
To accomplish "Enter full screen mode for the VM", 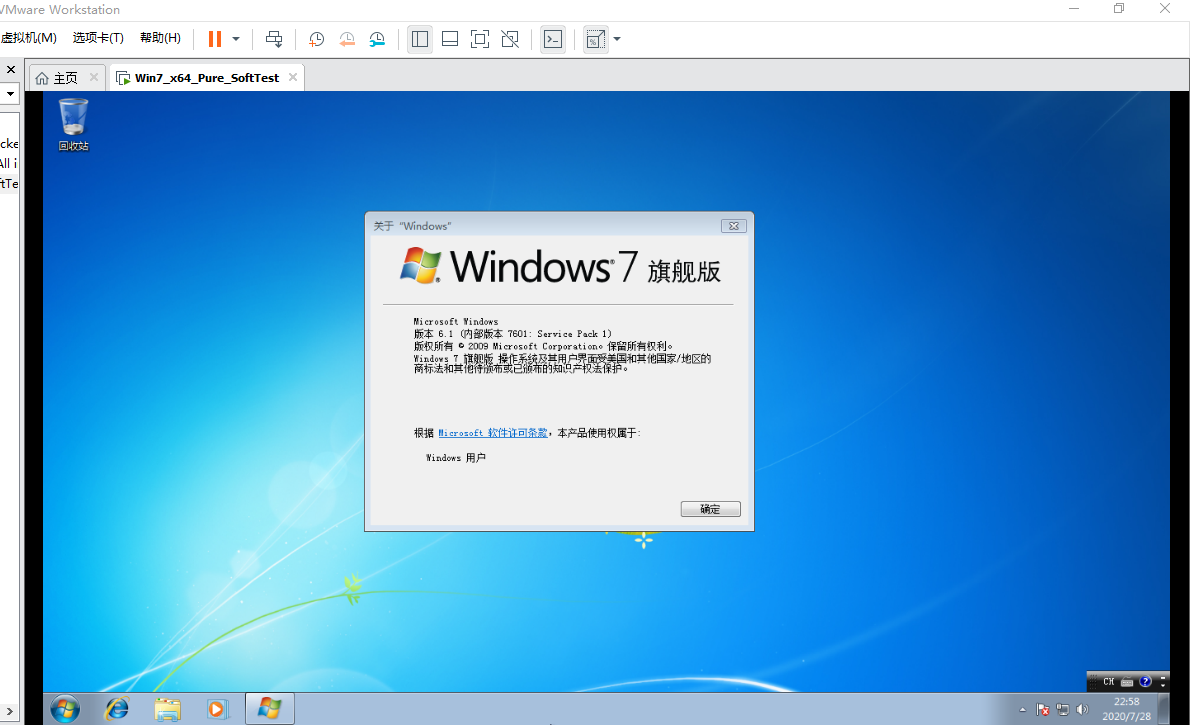I will (480, 39).
